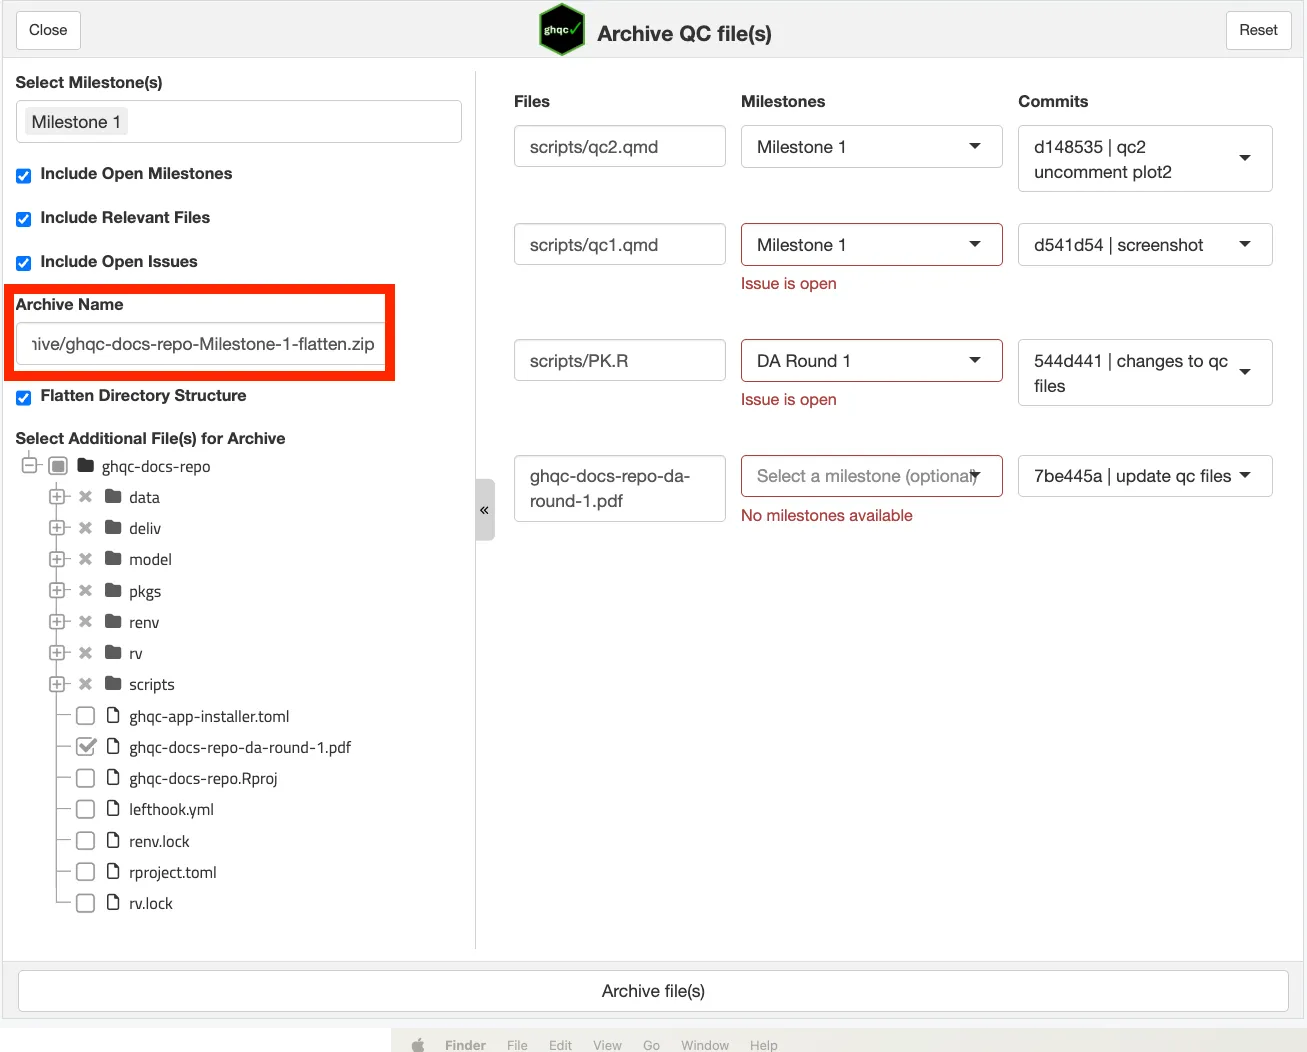Uncheck Include Open Milestones
The image size is (1307, 1052).
(24, 175)
